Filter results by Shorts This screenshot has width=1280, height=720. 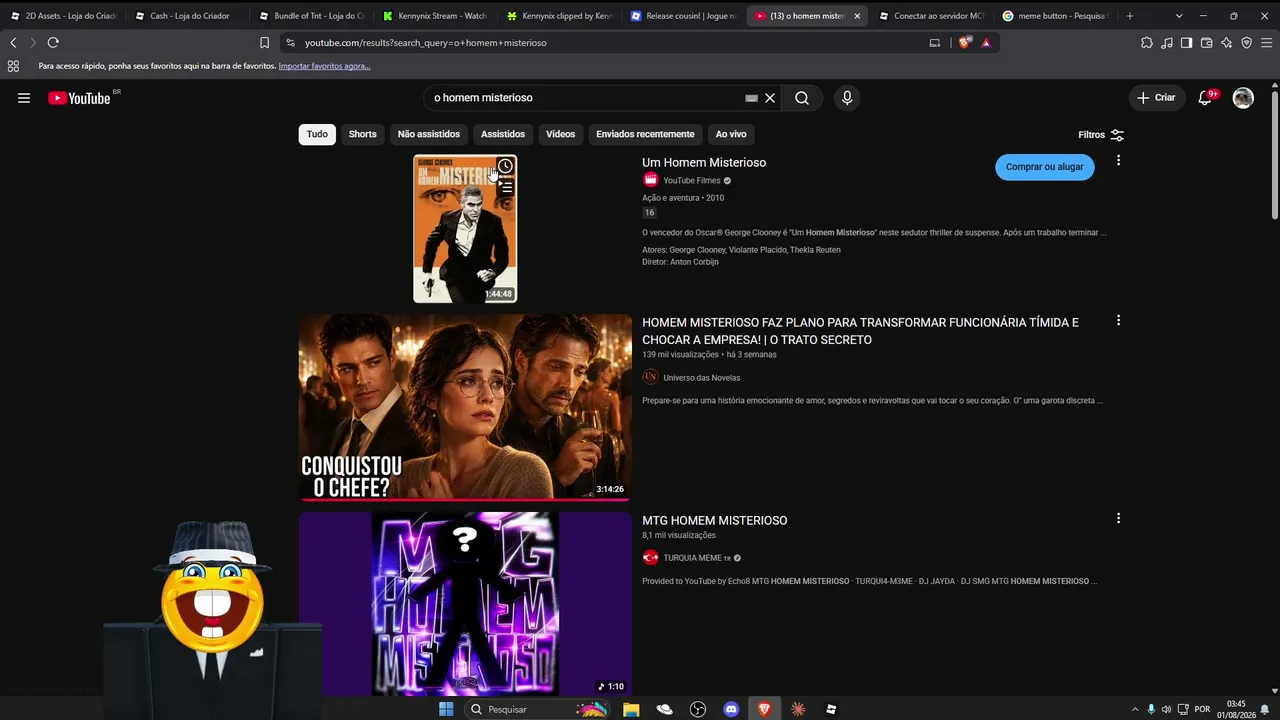coord(363,134)
